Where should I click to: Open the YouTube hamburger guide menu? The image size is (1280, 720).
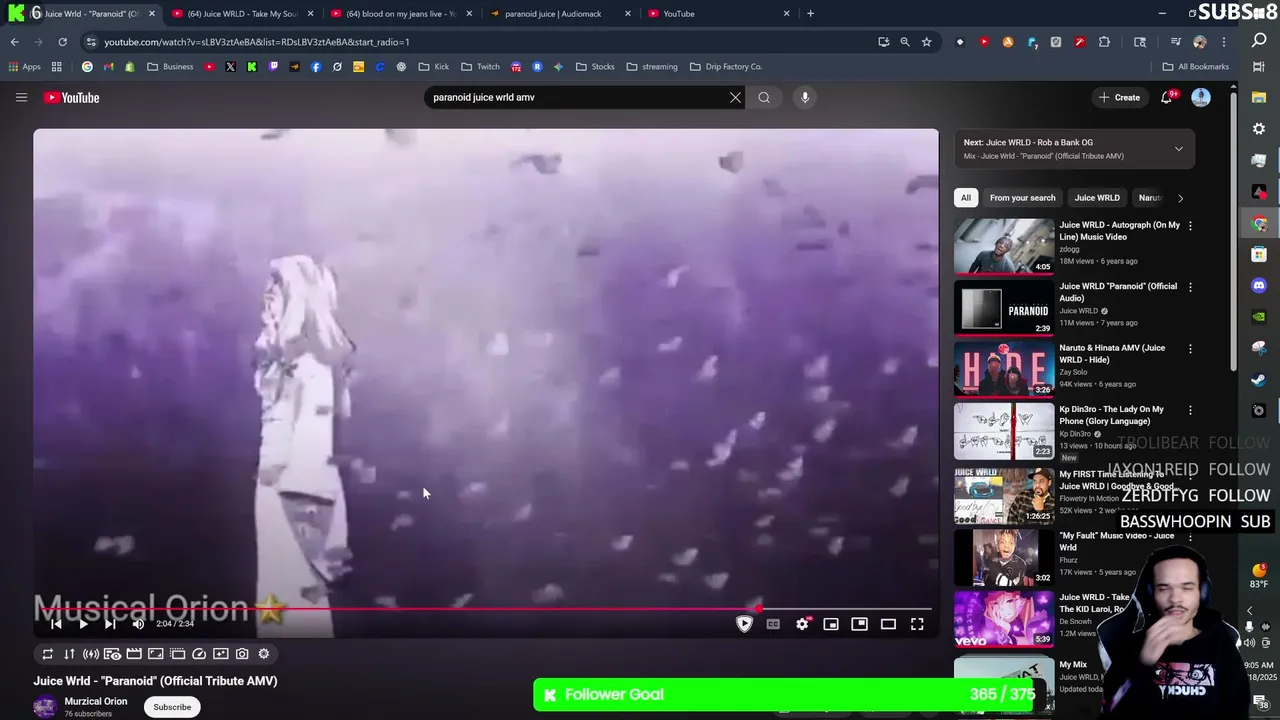(x=21, y=97)
